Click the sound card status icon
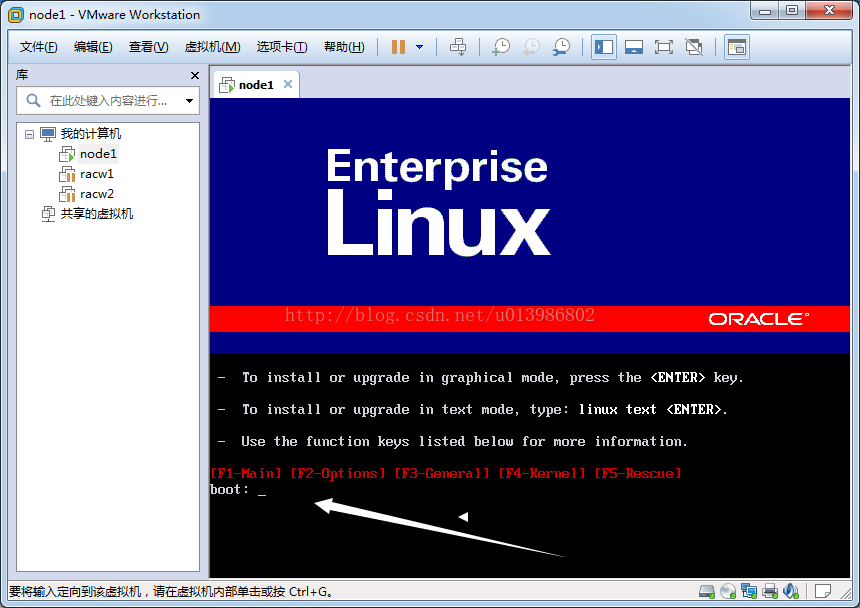This screenshot has height=608, width=860. pyautogui.click(x=791, y=591)
